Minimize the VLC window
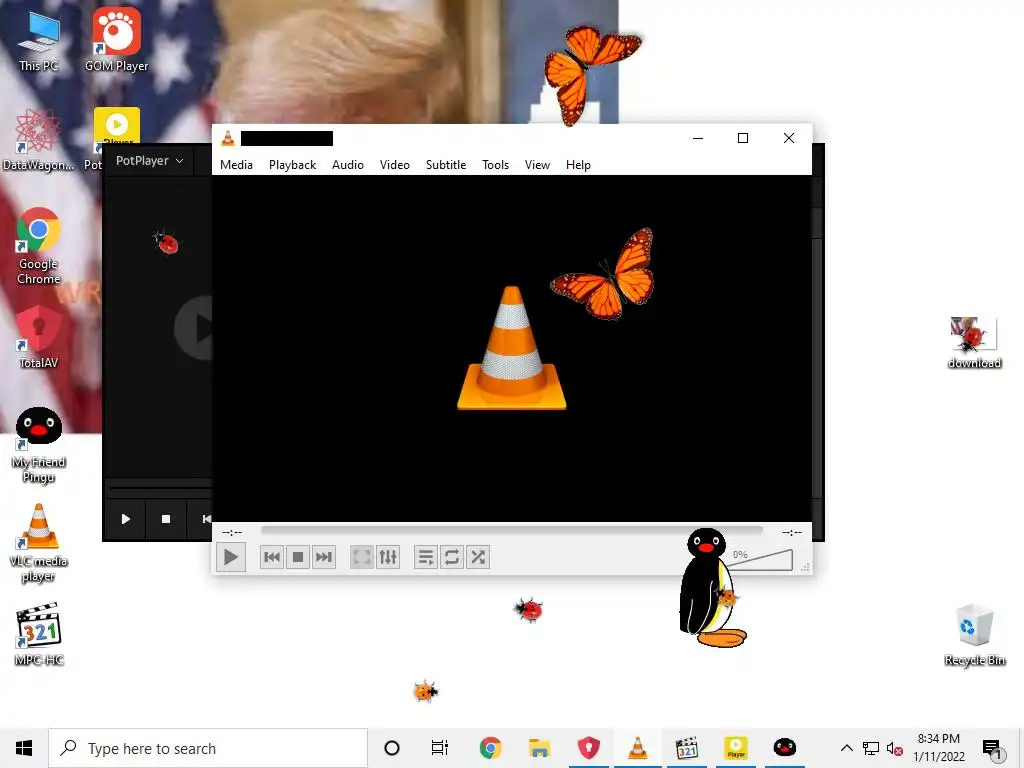The height and width of the screenshot is (768, 1024). (x=697, y=138)
